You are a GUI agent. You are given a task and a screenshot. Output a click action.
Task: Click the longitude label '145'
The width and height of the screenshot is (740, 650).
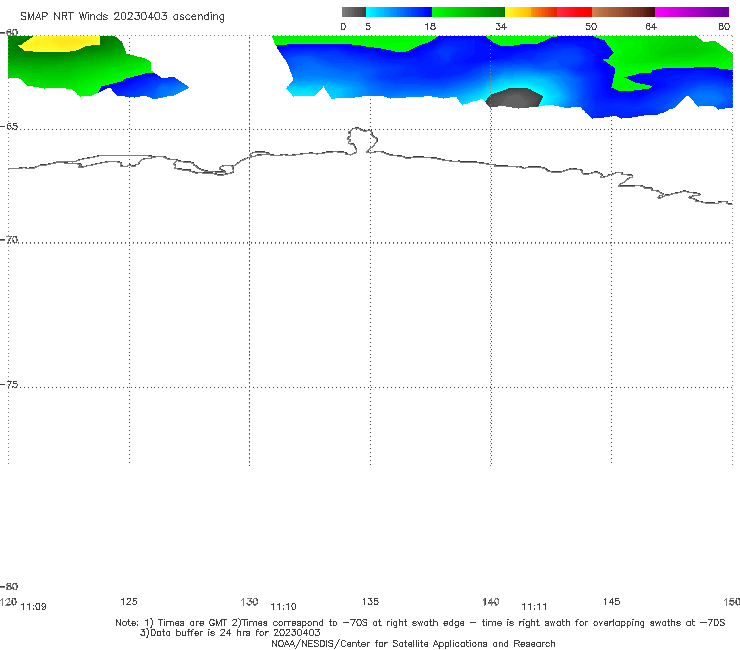[x=612, y=601]
